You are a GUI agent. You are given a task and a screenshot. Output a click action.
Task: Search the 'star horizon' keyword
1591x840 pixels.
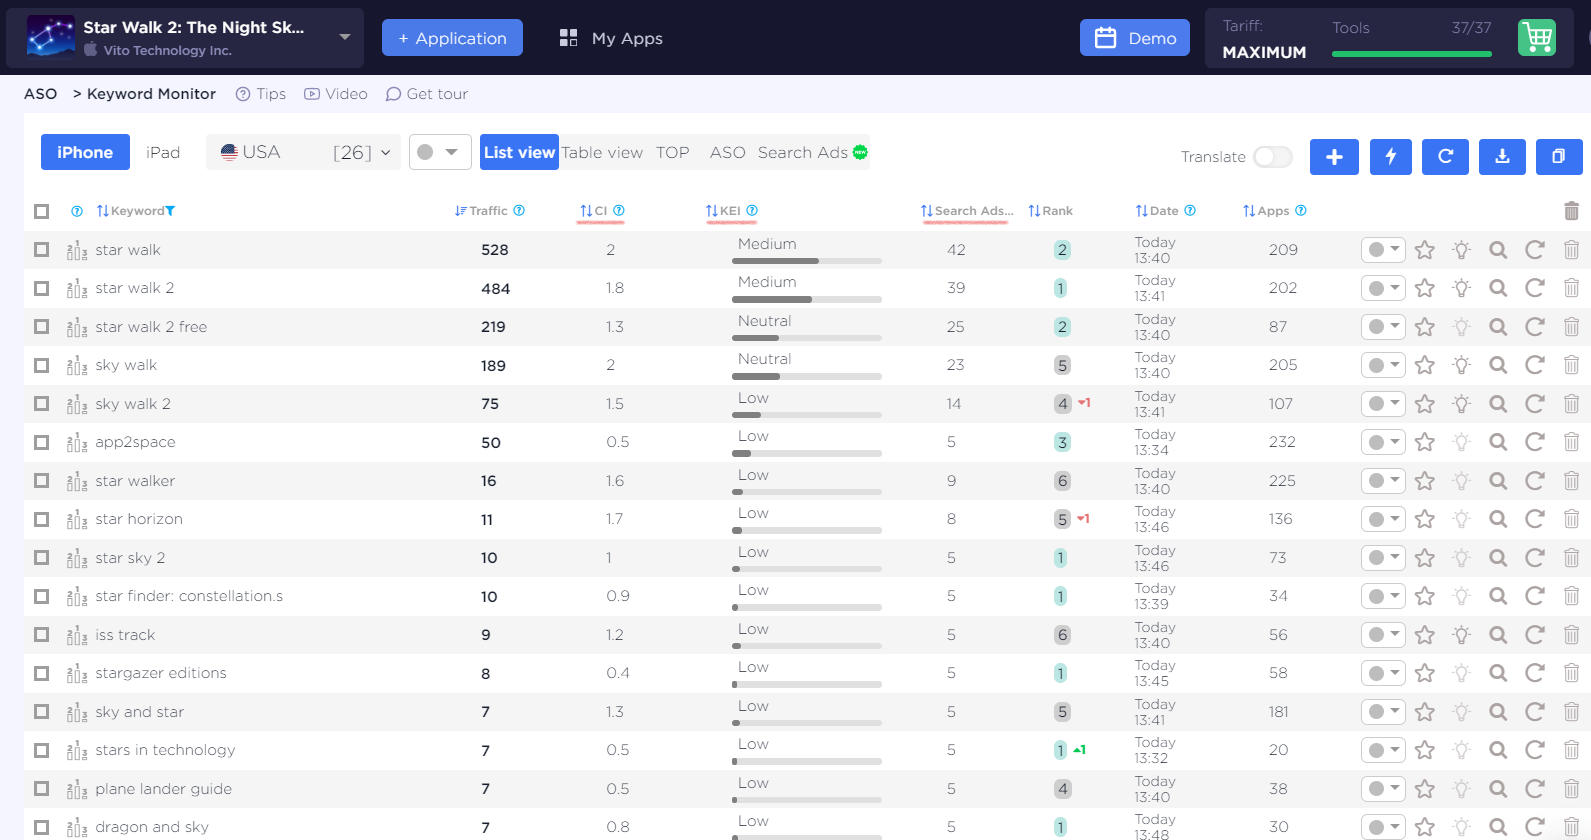[x=1498, y=519]
